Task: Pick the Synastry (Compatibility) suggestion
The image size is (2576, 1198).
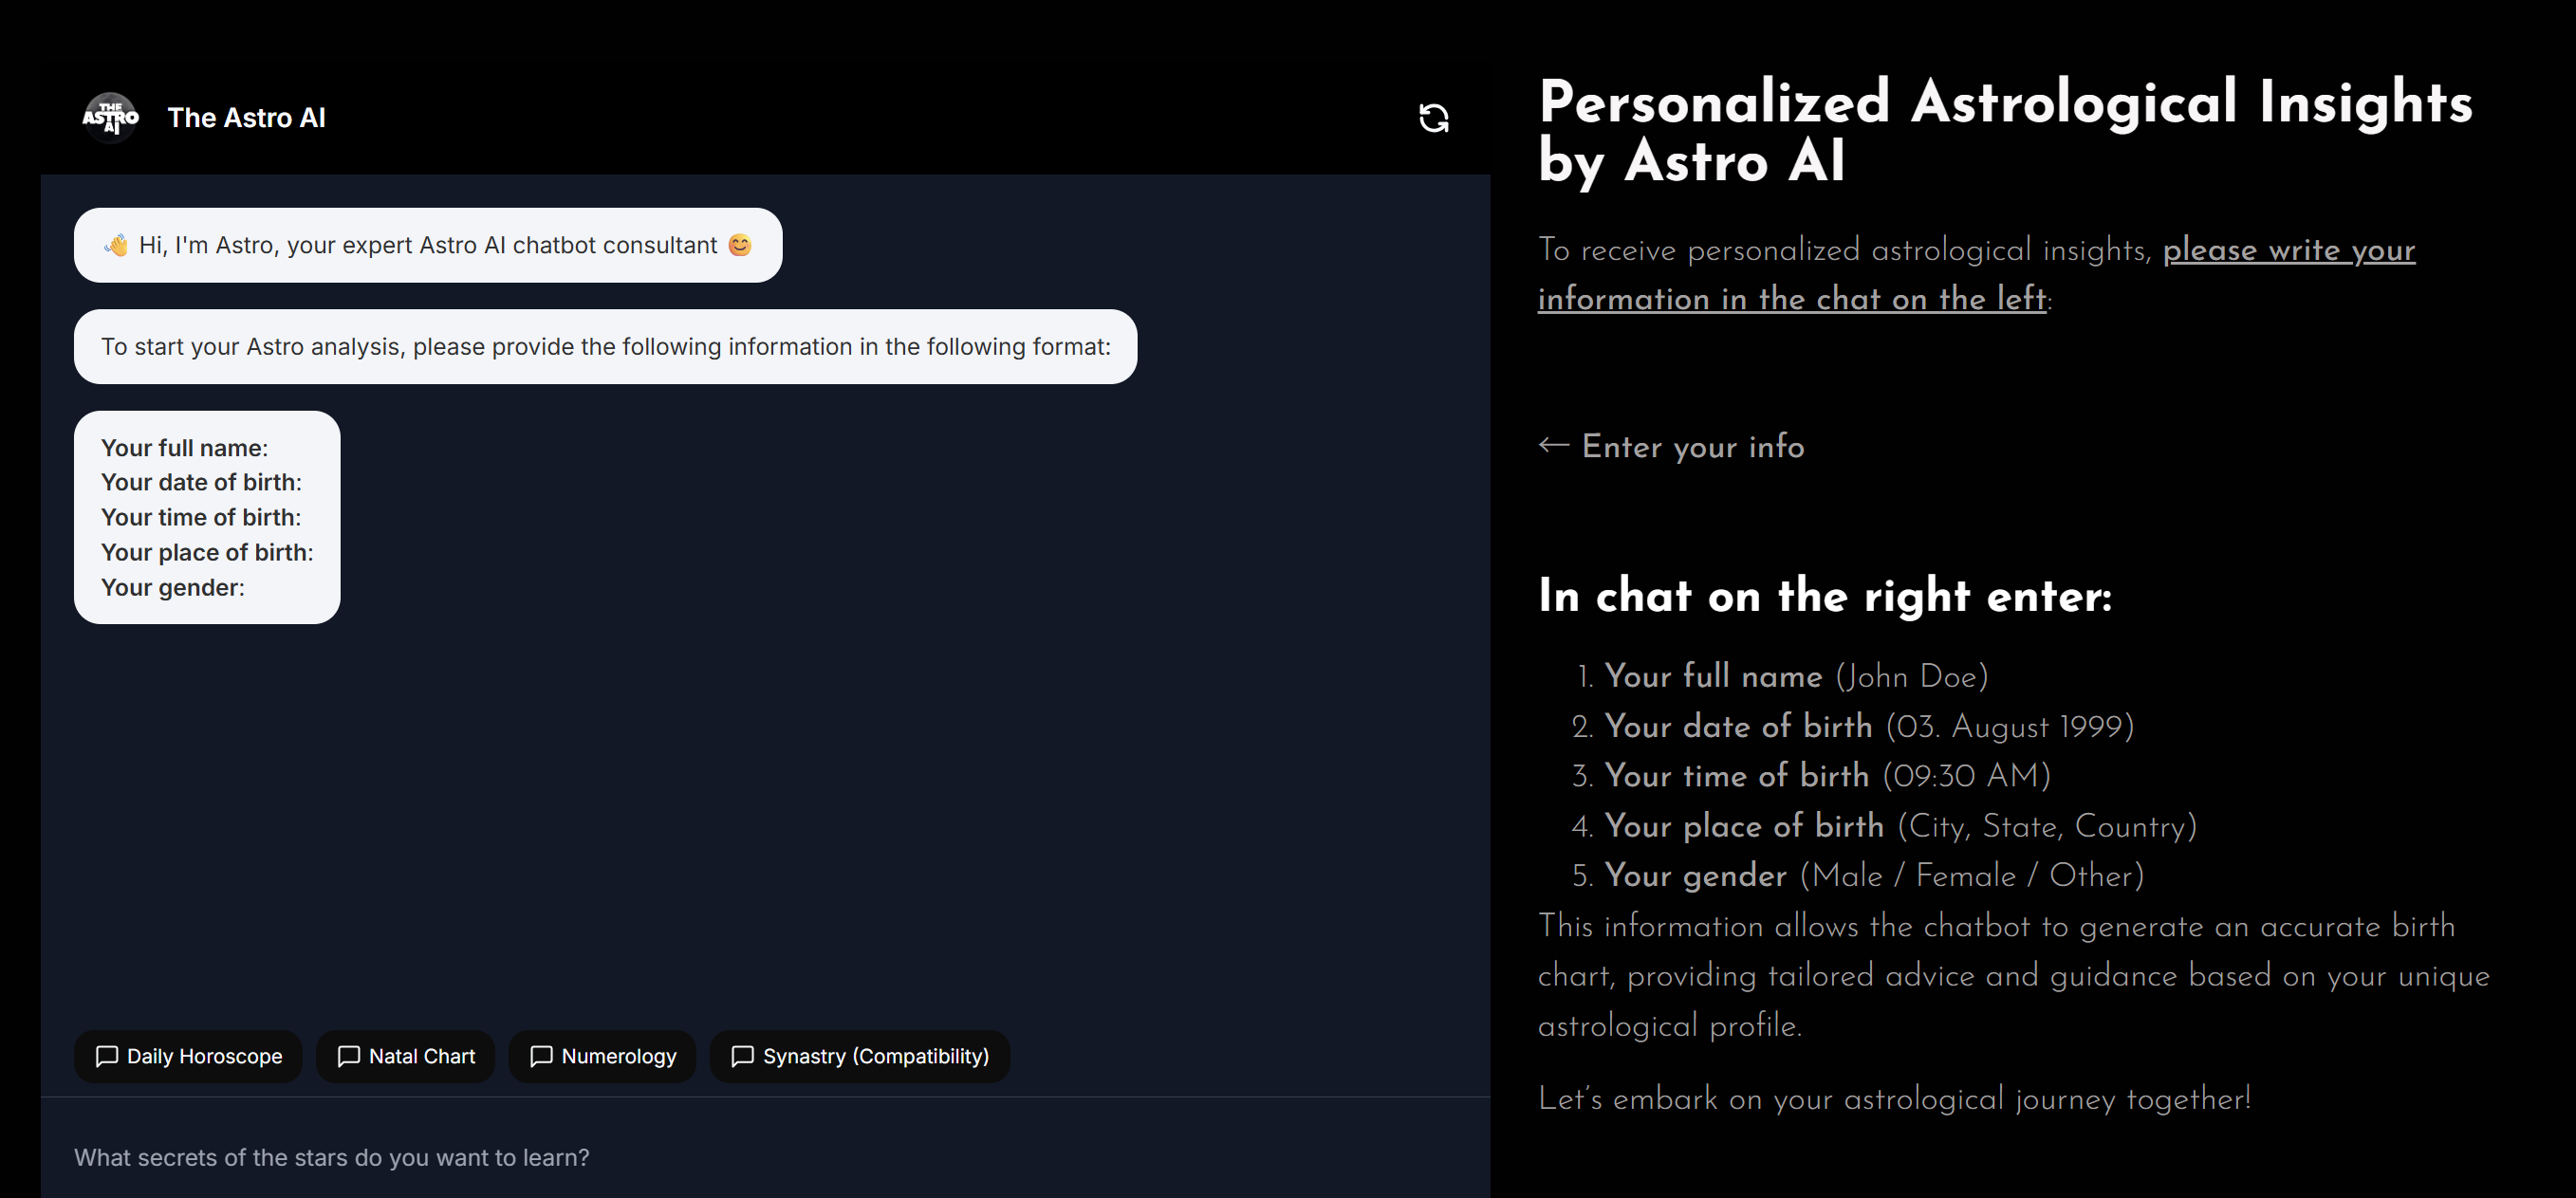Action: 860,1056
